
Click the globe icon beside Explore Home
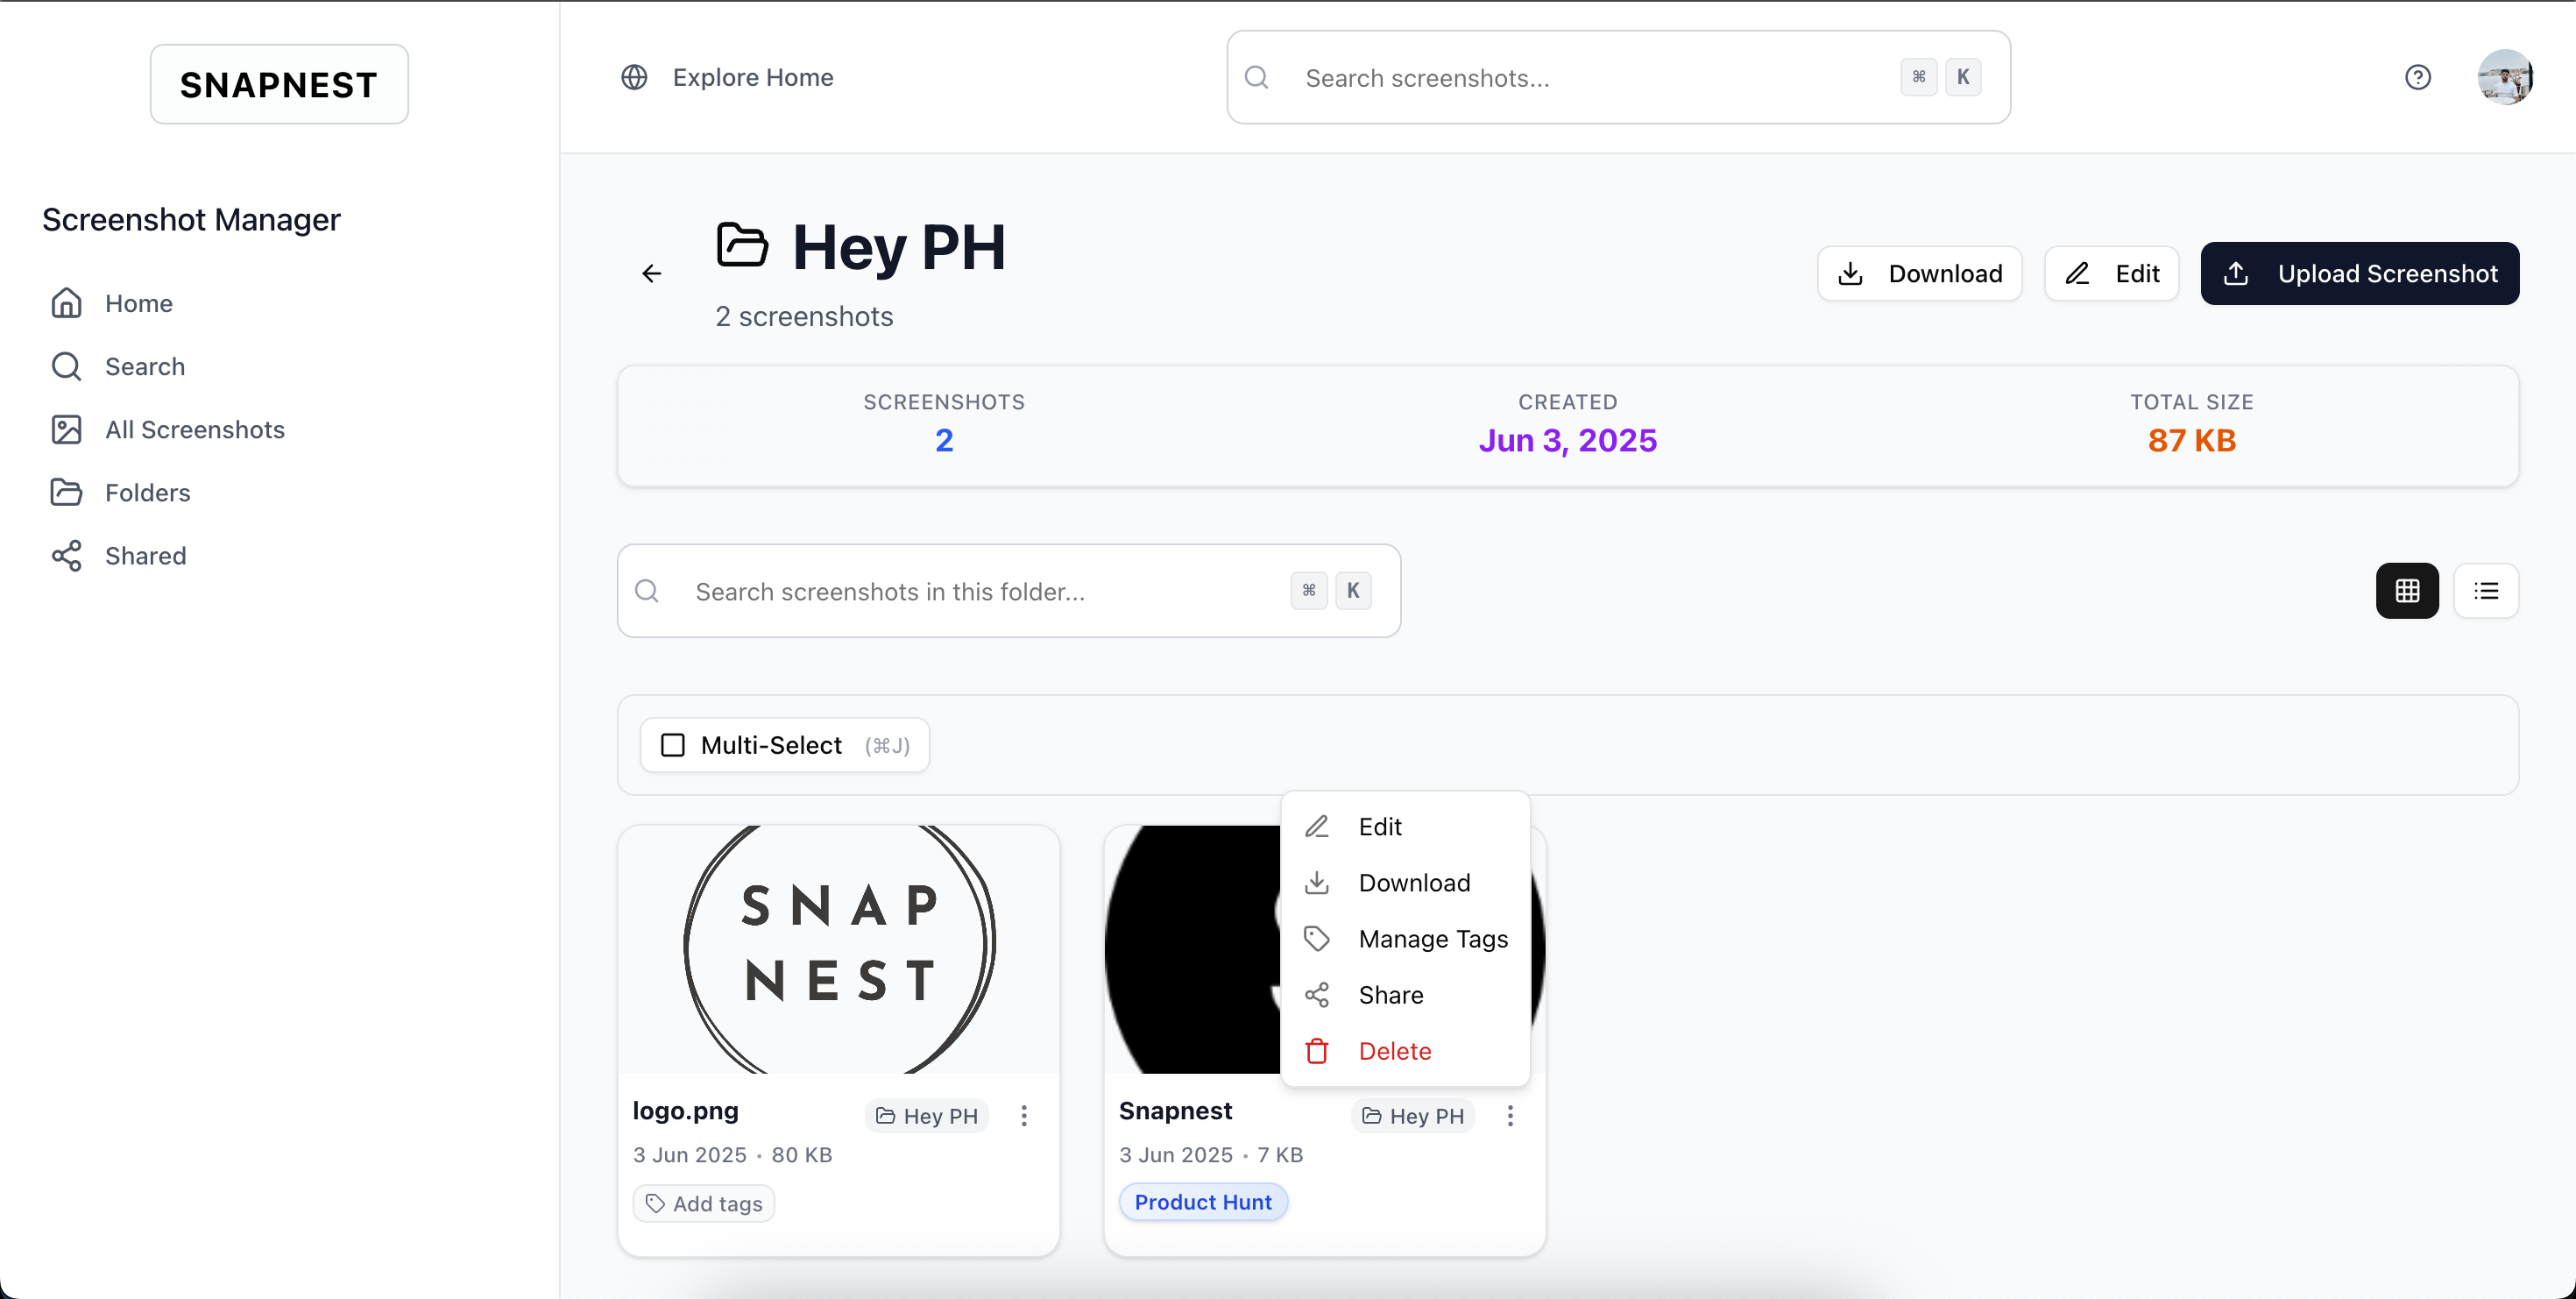pos(634,77)
